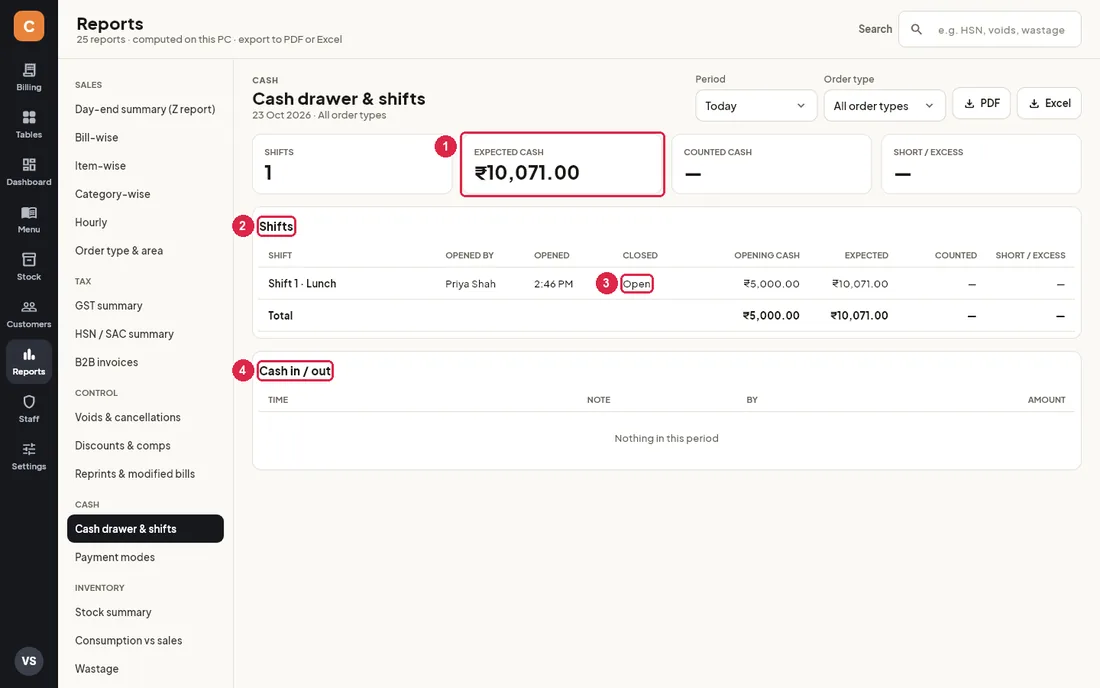Click the 'Opened By' column header
This screenshot has height=688, width=1100.
point(469,255)
